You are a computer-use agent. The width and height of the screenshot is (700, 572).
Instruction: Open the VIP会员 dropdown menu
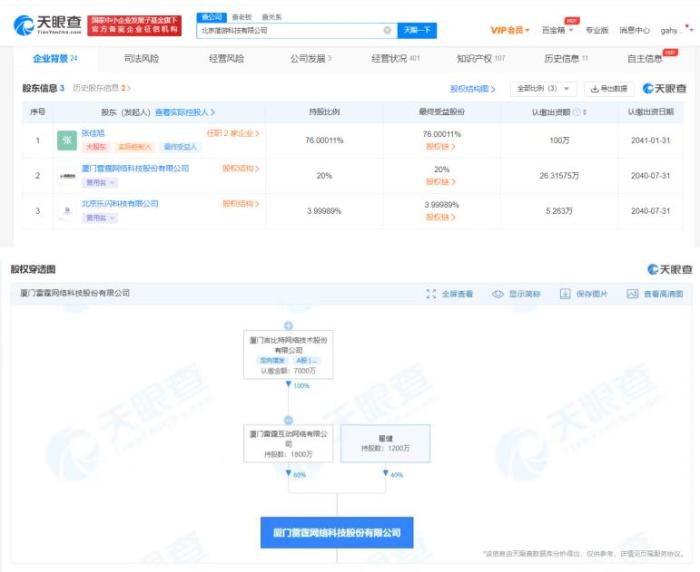coord(510,30)
